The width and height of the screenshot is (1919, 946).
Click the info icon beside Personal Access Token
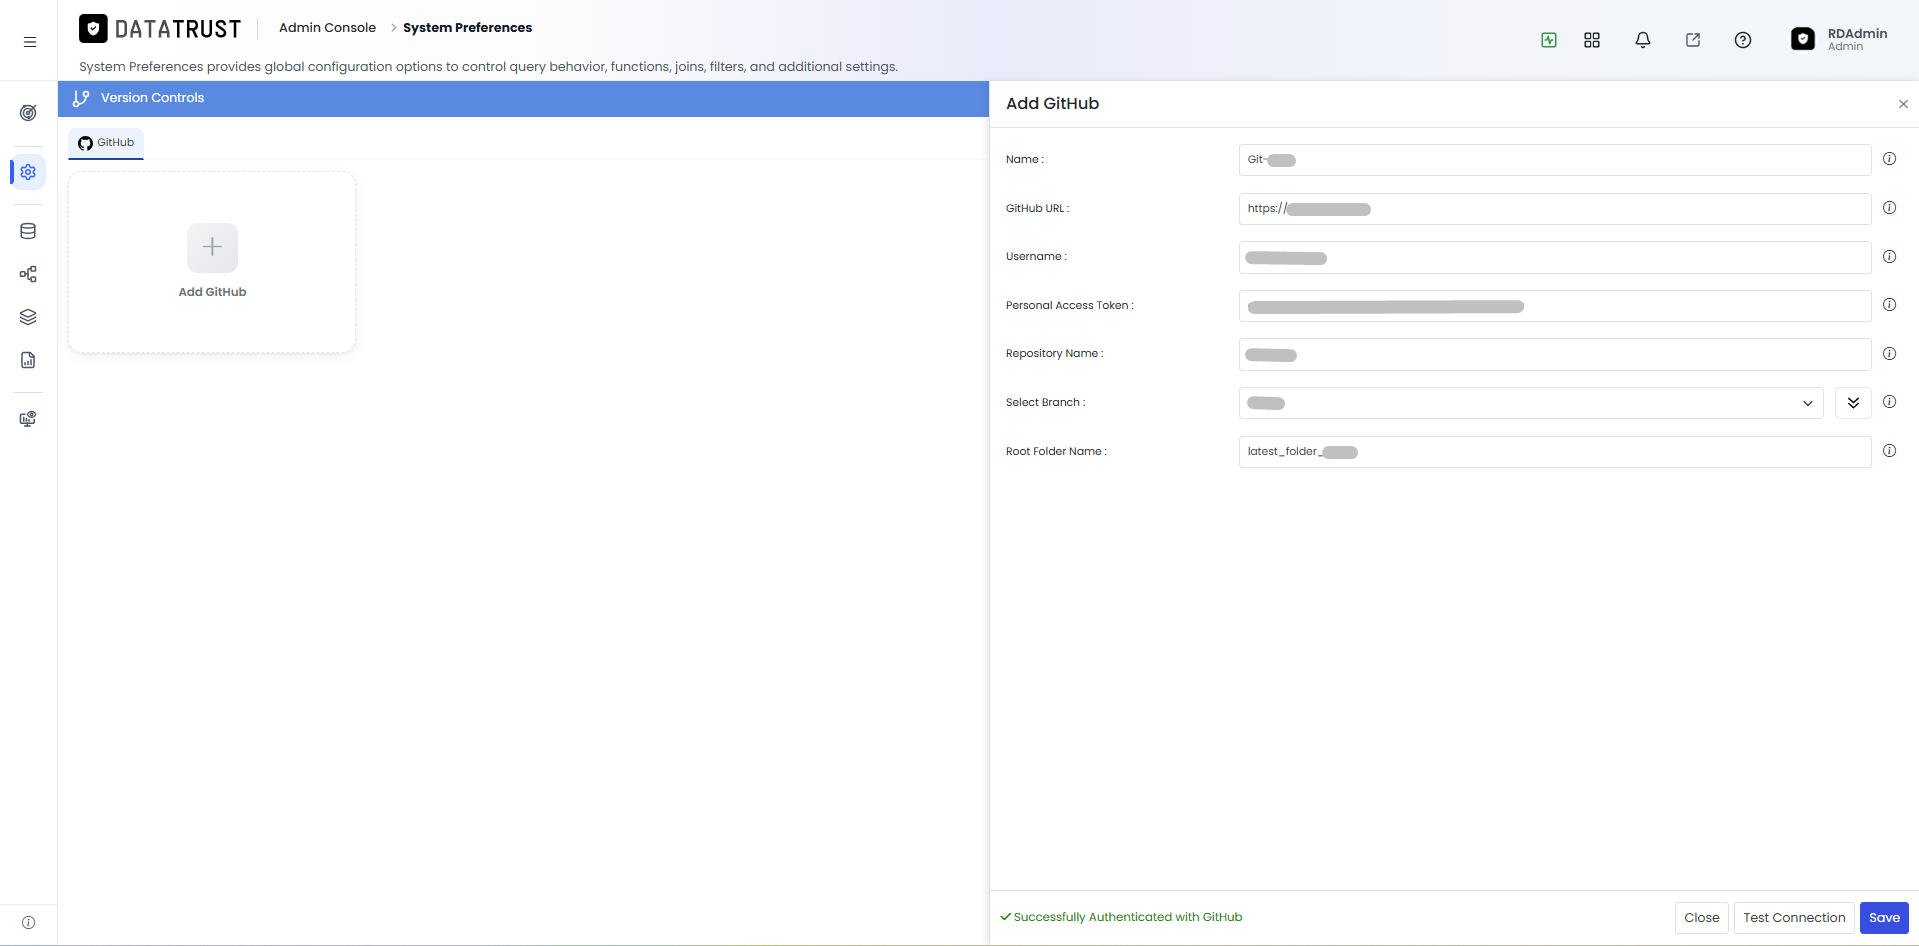1889,305
